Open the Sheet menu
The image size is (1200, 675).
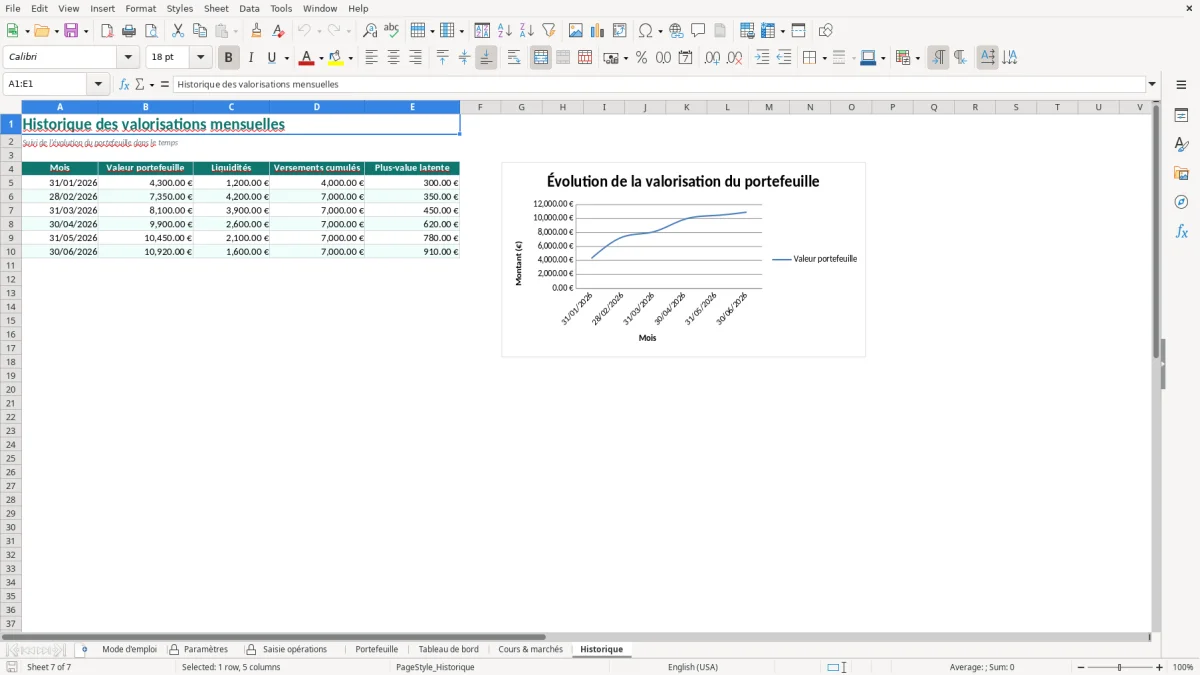[x=216, y=8]
